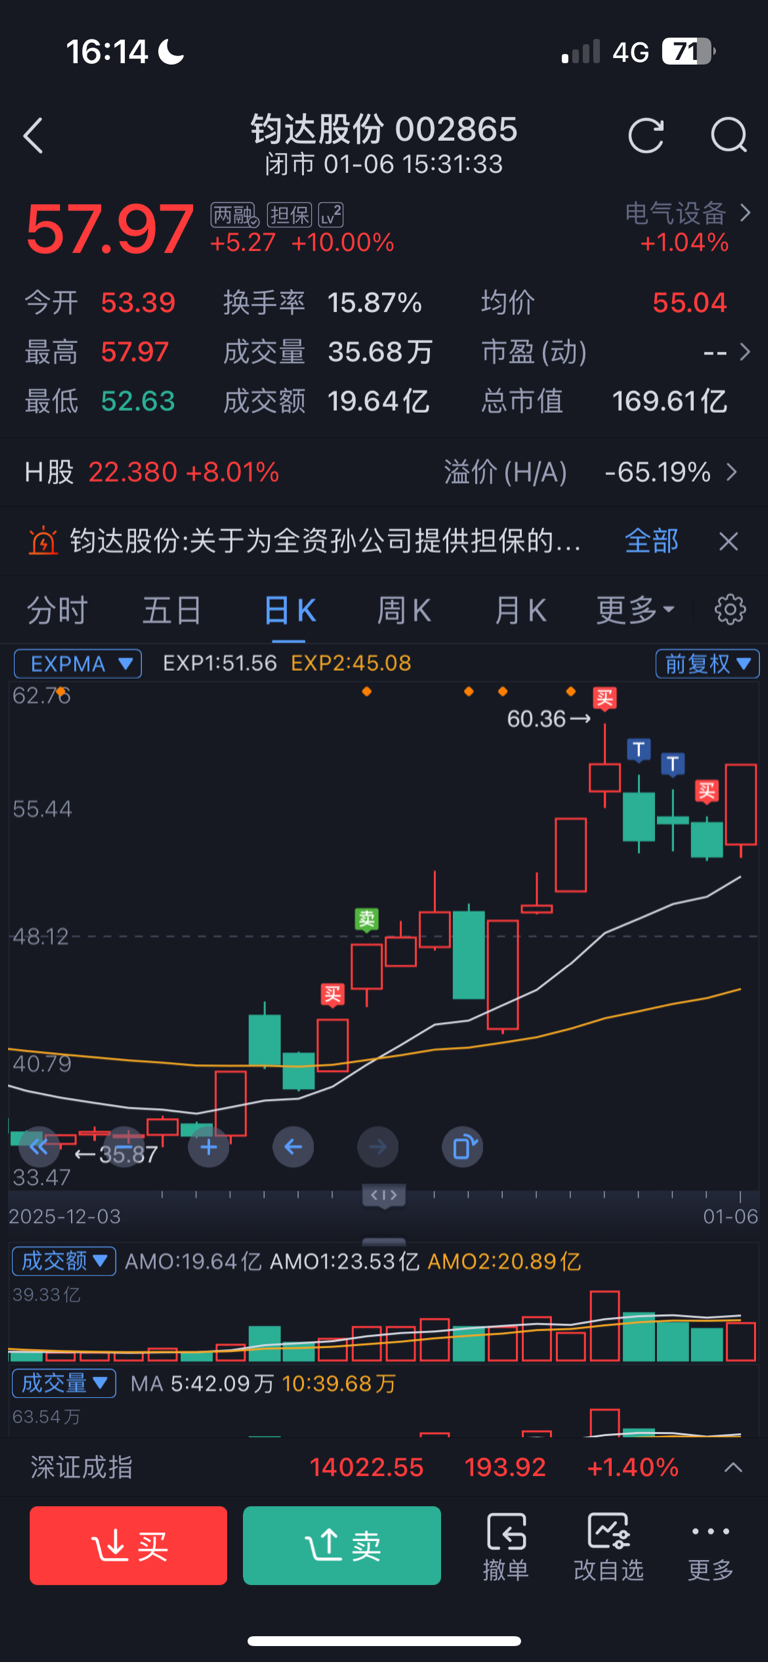
Task: Tap the green 卖 marker on chart
Action: click(x=367, y=919)
